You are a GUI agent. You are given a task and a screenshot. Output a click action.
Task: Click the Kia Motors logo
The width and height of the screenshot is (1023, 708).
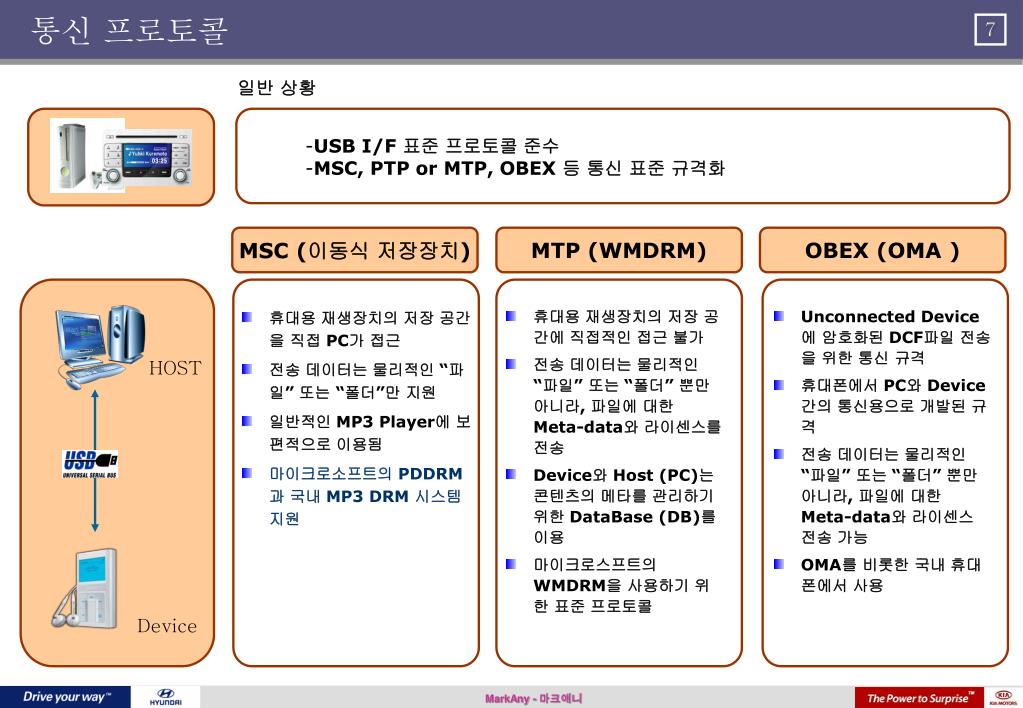(x=1003, y=697)
